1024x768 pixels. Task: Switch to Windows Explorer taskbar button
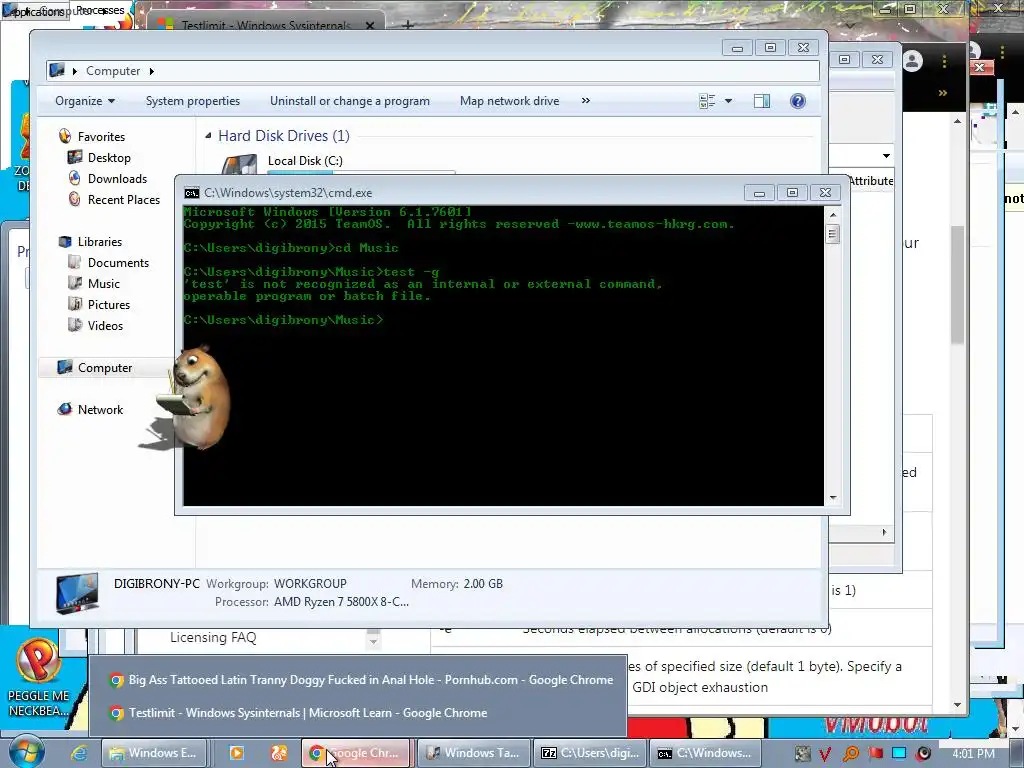(153, 753)
